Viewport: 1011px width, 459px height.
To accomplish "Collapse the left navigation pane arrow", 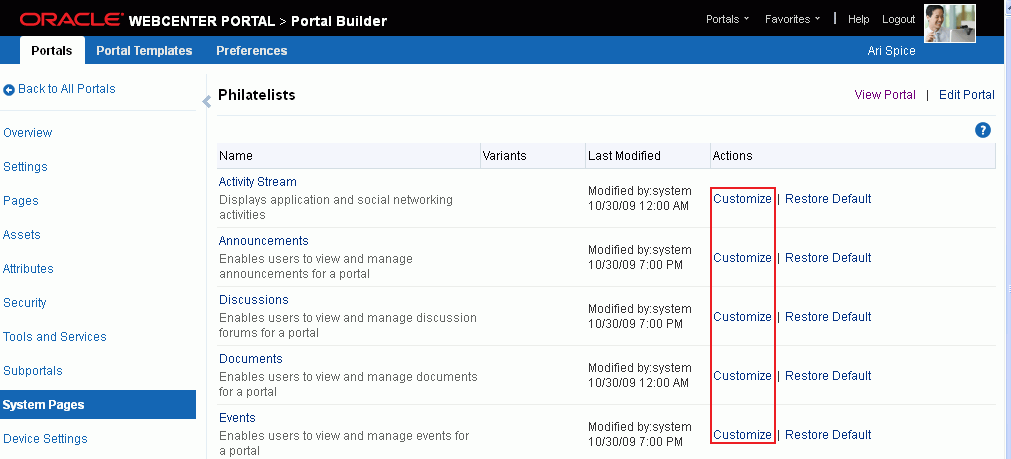I will 206,101.
